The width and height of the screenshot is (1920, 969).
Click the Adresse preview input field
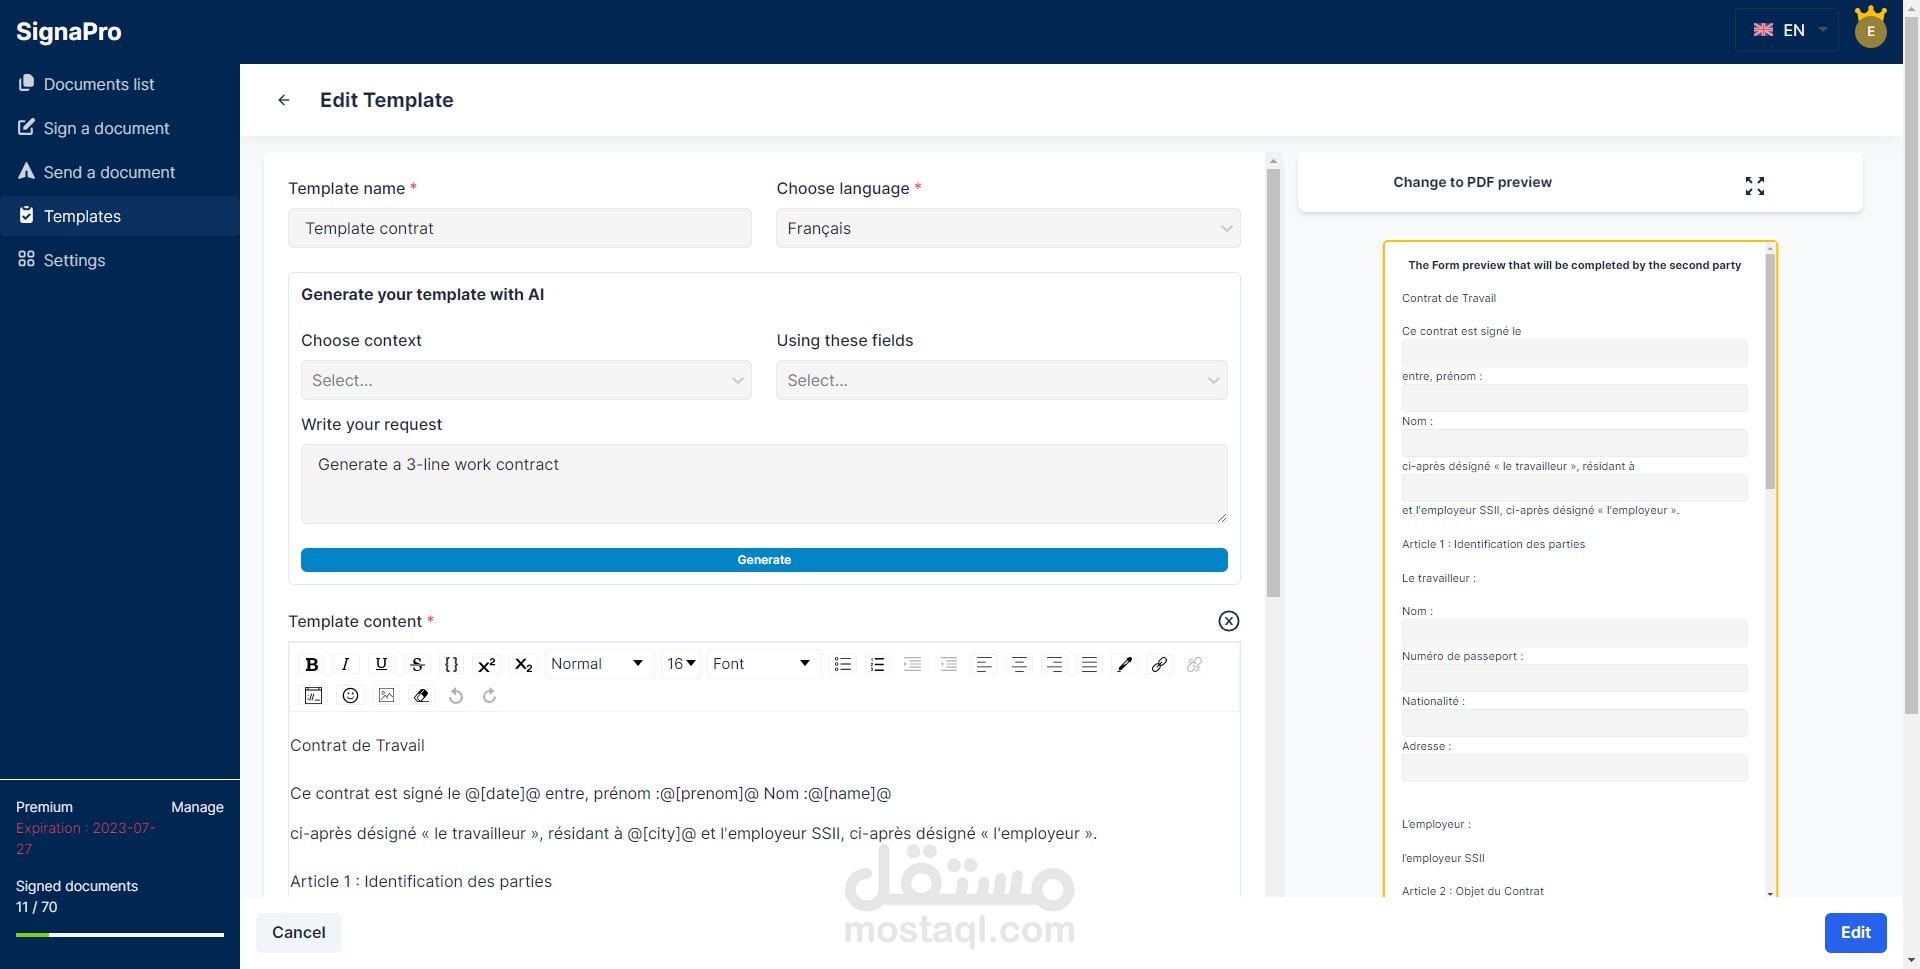(x=1574, y=768)
